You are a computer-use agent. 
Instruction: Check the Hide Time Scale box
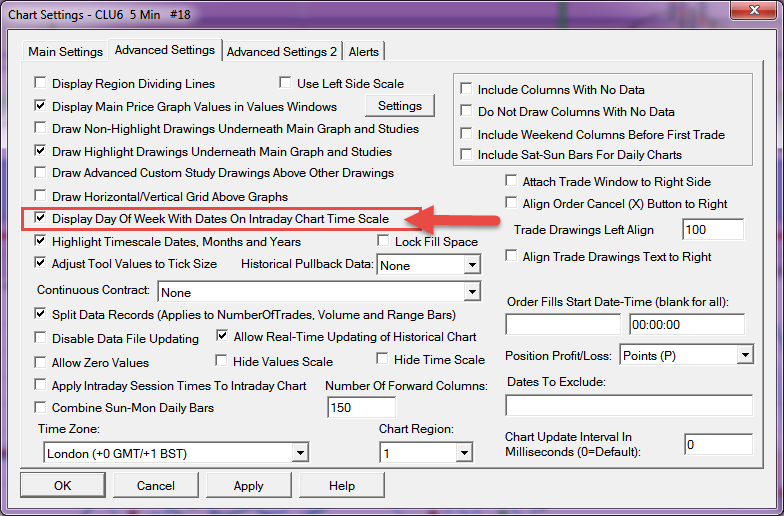[382, 358]
